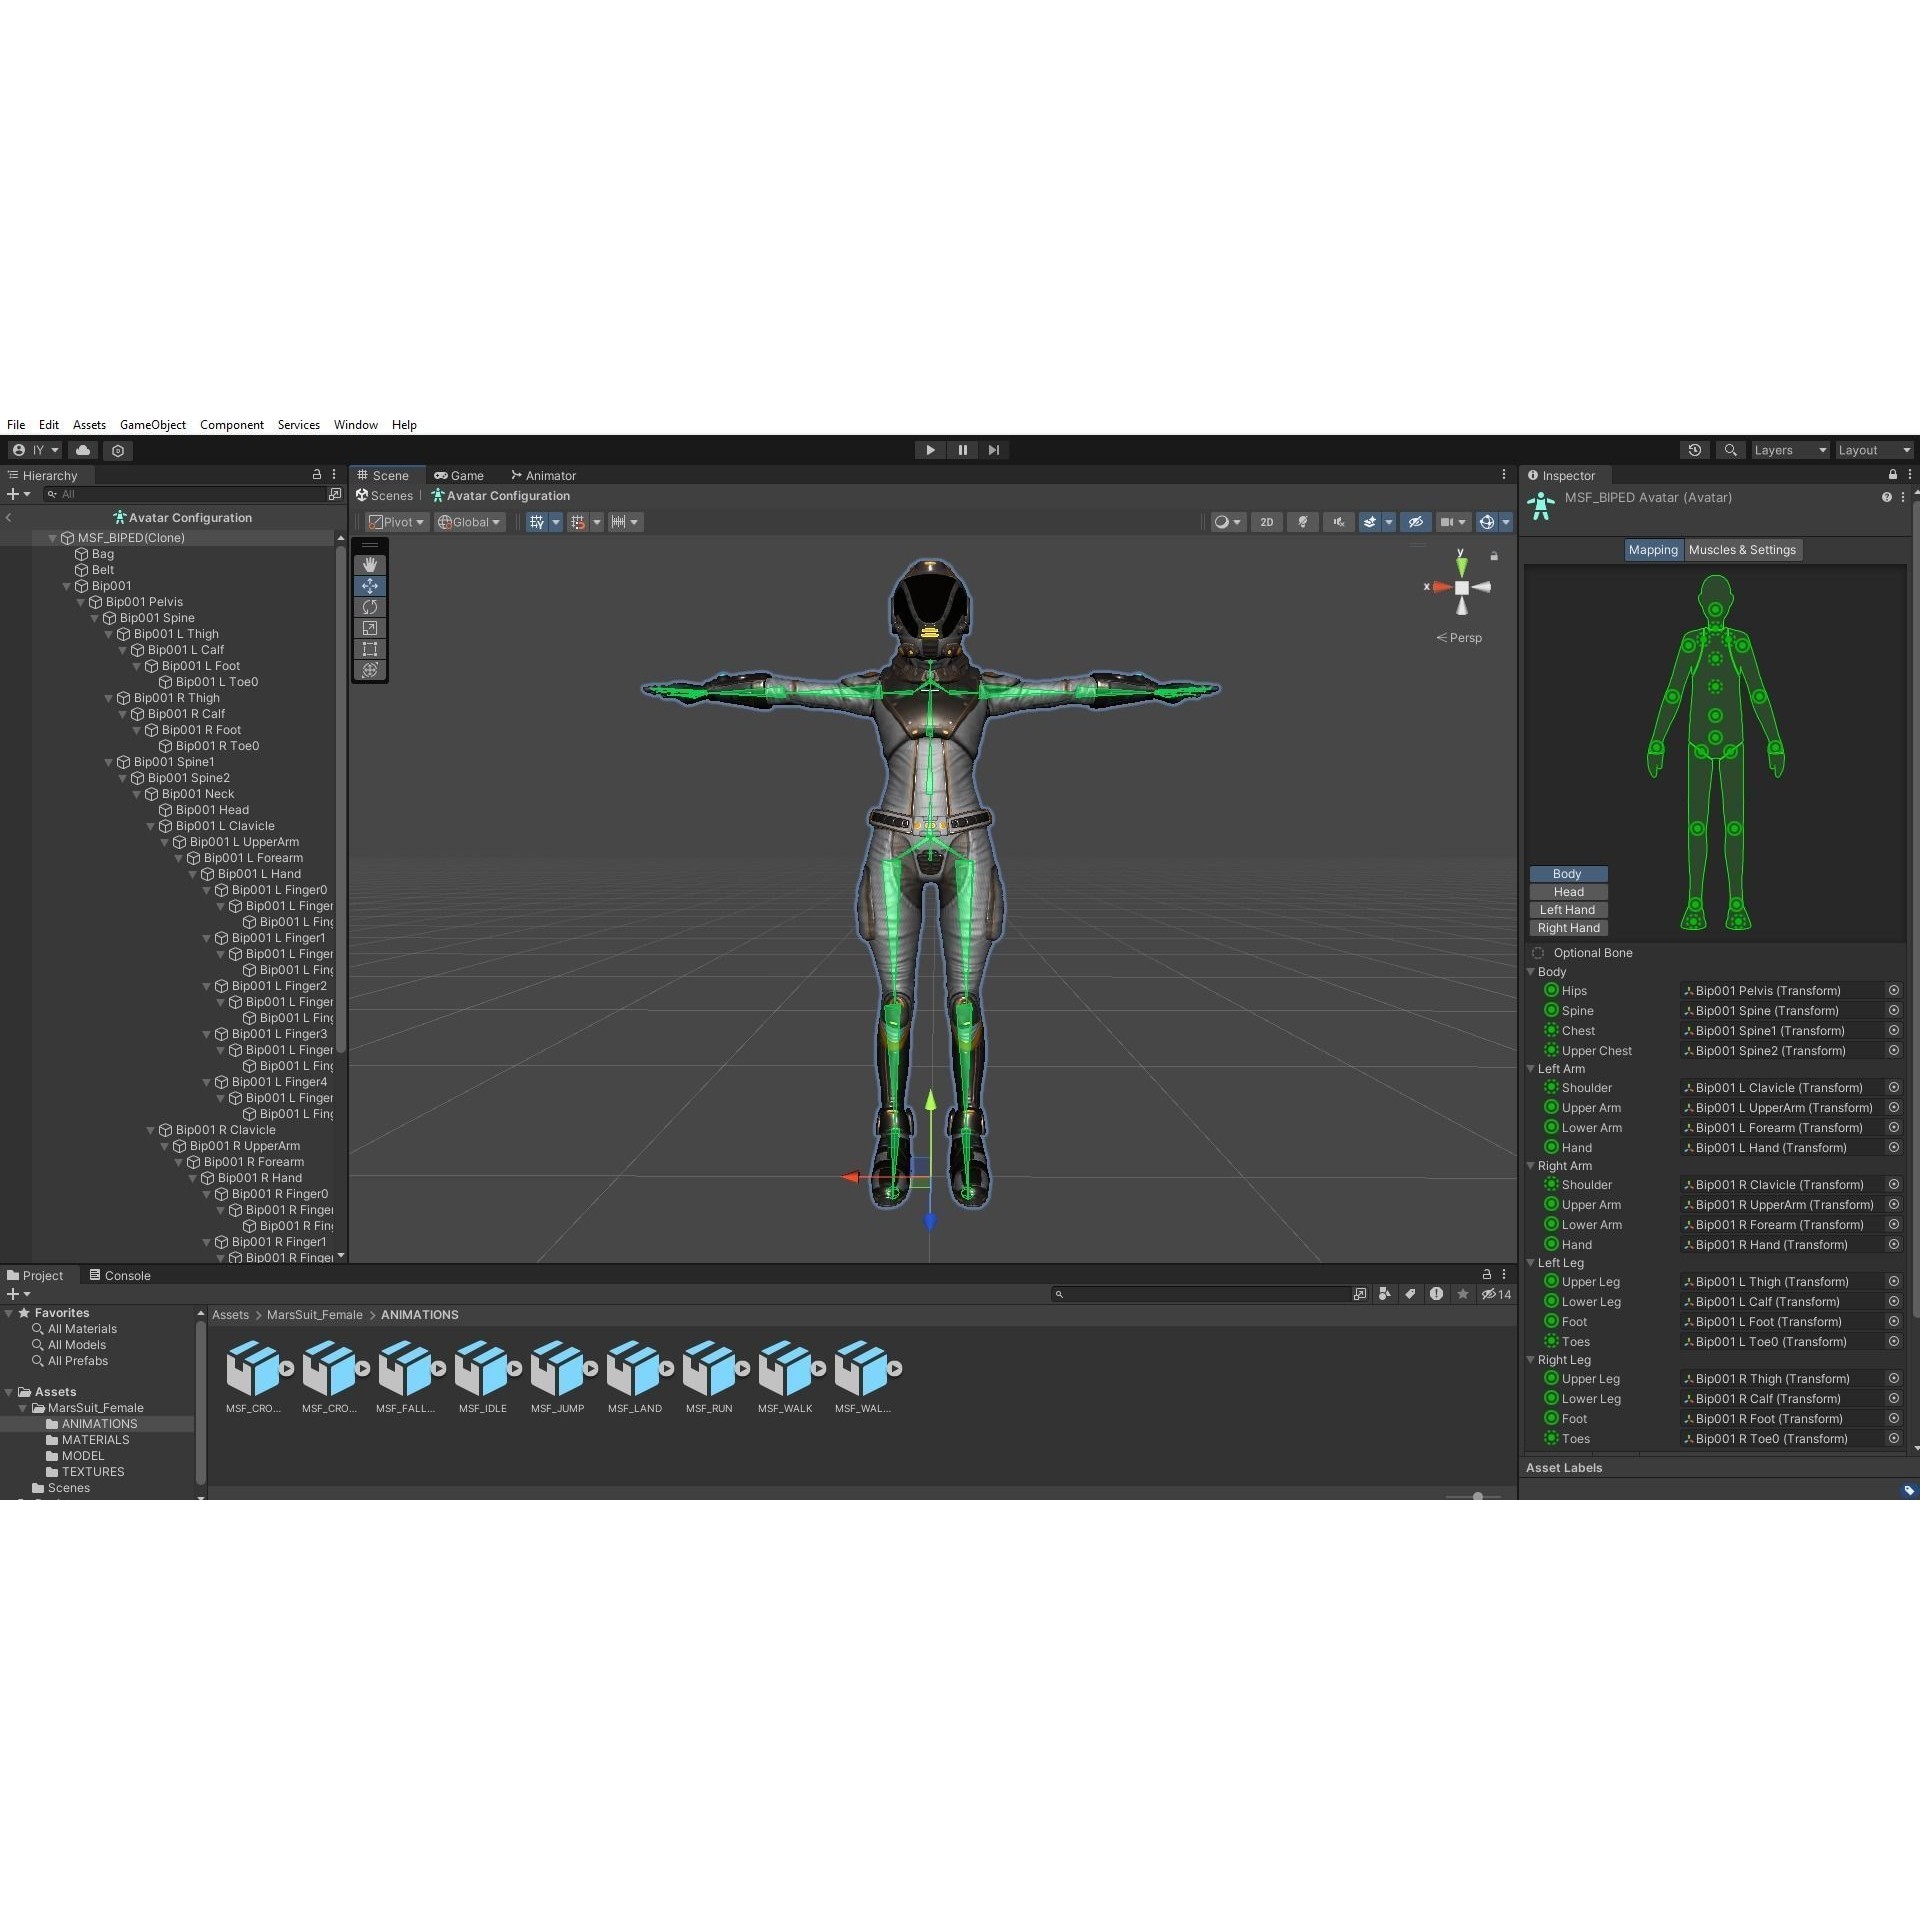Screen dimensions: 1920x1920
Task: Open Hierarchy search window icon
Action: (x=335, y=494)
